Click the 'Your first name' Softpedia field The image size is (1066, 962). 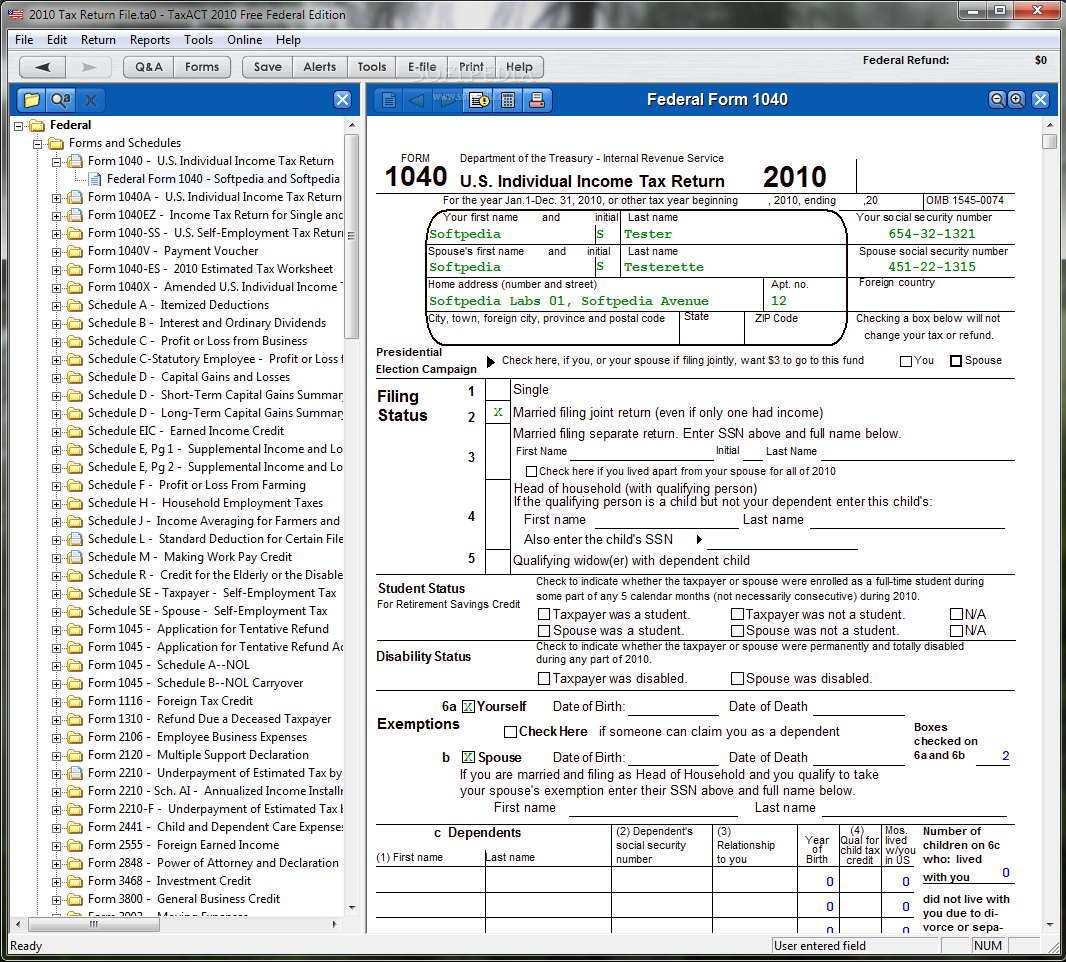coord(510,234)
